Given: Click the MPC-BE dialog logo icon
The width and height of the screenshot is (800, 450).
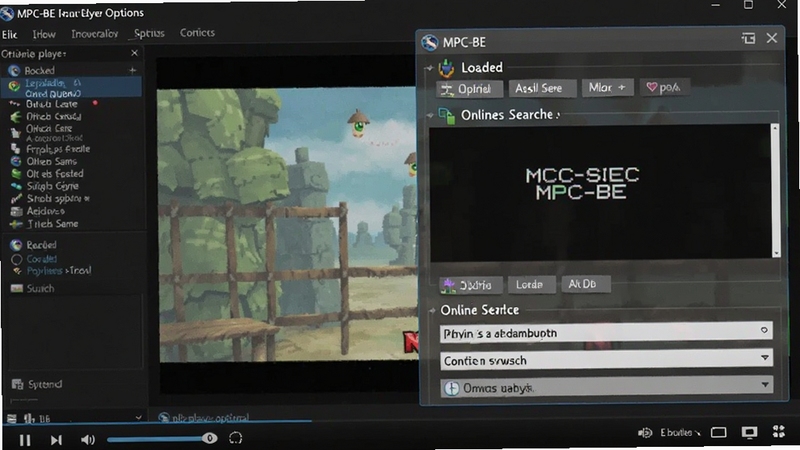Looking at the screenshot, I should [x=430, y=42].
